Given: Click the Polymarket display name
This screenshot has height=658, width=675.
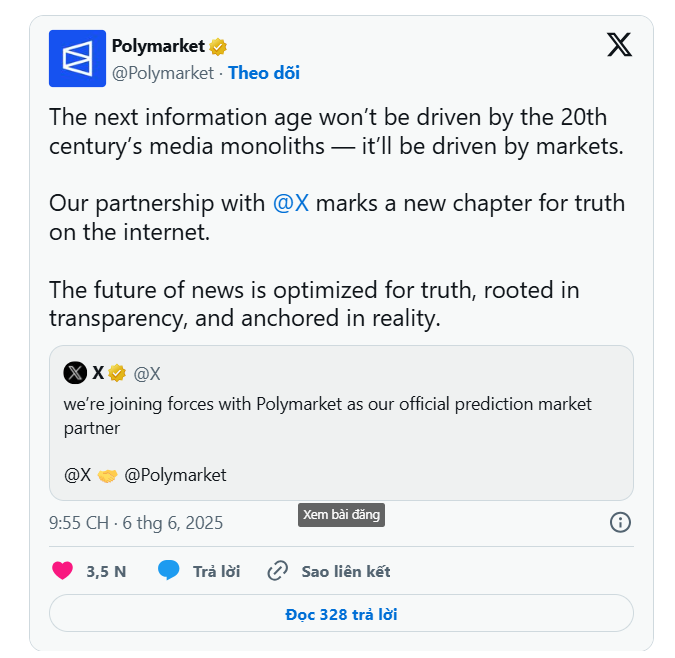Looking at the screenshot, I should click(158, 46).
